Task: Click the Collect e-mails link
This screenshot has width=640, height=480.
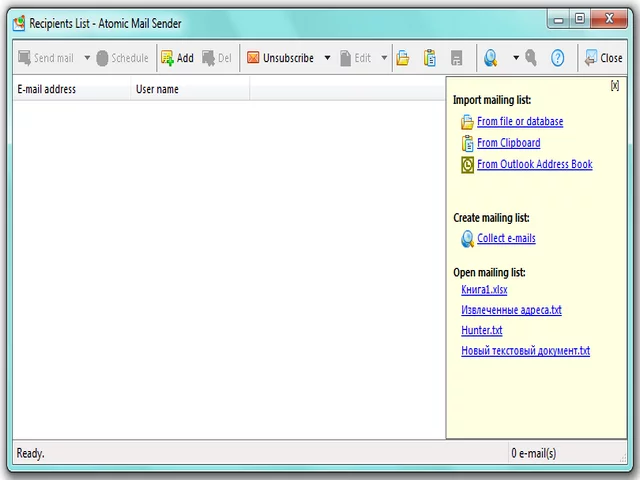Action: [506, 239]
